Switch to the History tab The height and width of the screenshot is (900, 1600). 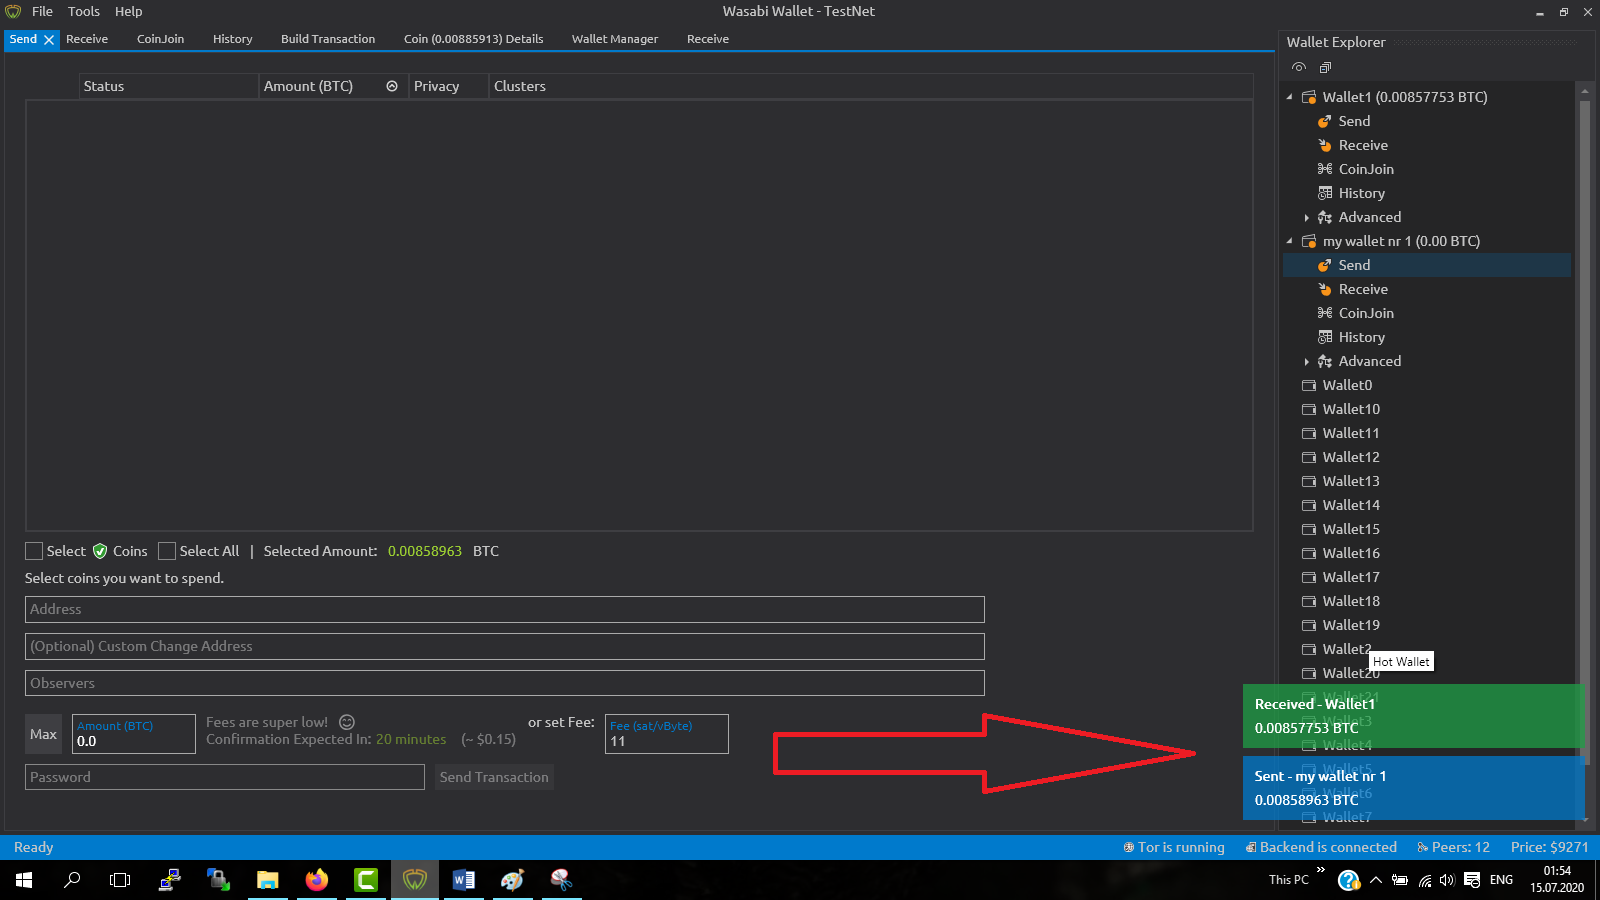click(x=232, y=39)
